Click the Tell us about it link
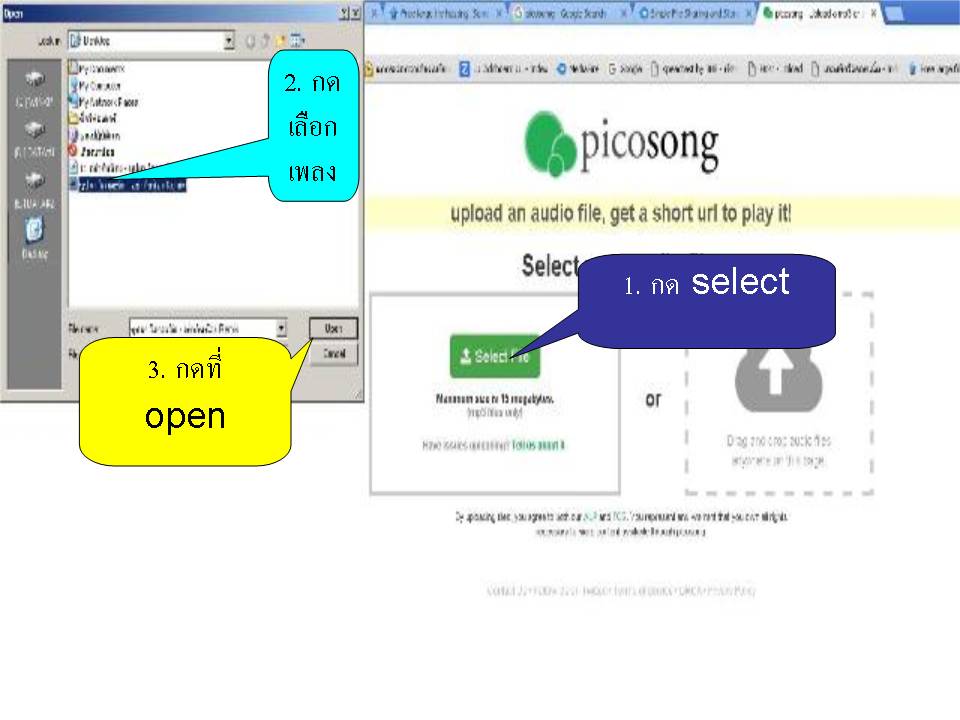 [x=538, y=445]
